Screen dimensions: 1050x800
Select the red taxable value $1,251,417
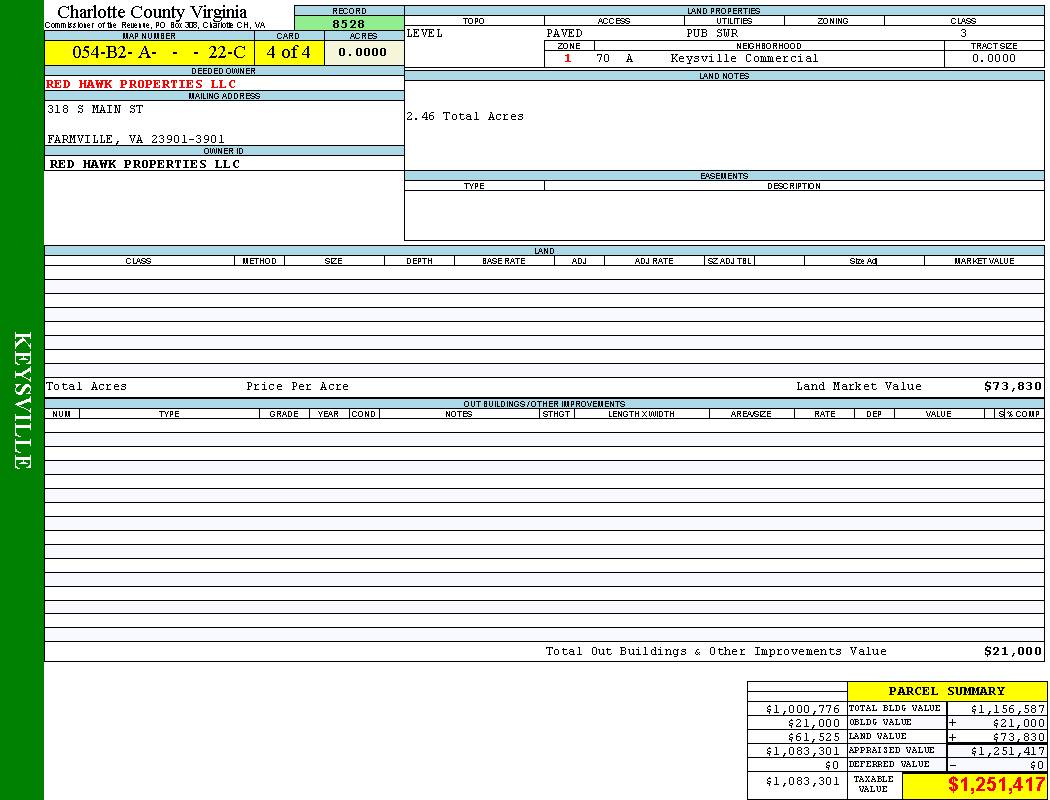pyautogui.click(x=996, y=785)
